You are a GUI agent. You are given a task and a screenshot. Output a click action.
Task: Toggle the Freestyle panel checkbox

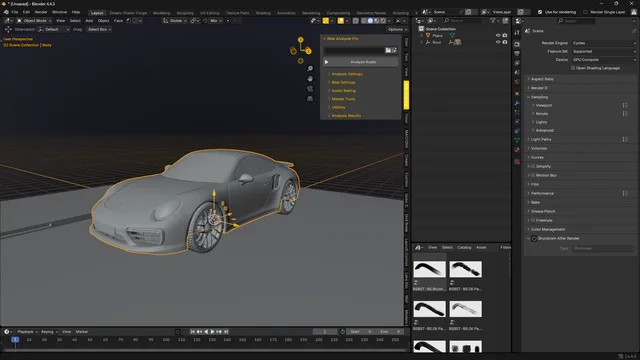(x=533, y=220)
